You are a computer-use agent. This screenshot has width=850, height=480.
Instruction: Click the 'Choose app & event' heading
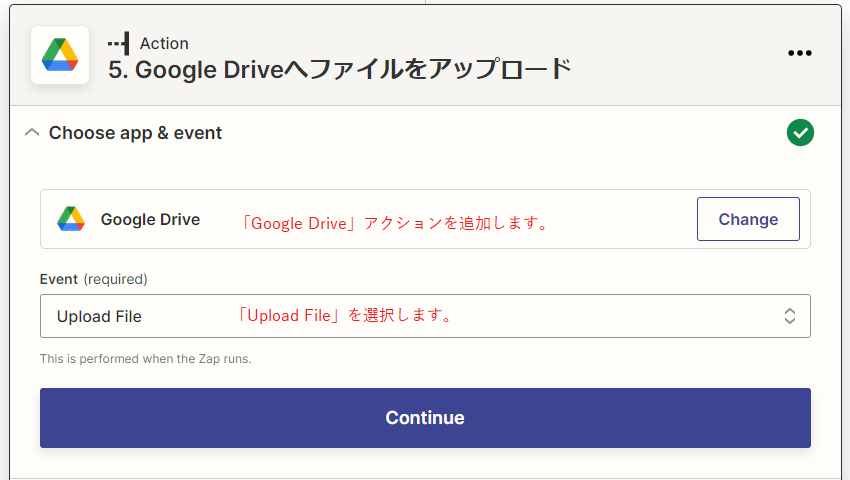(x=135, y=133)
